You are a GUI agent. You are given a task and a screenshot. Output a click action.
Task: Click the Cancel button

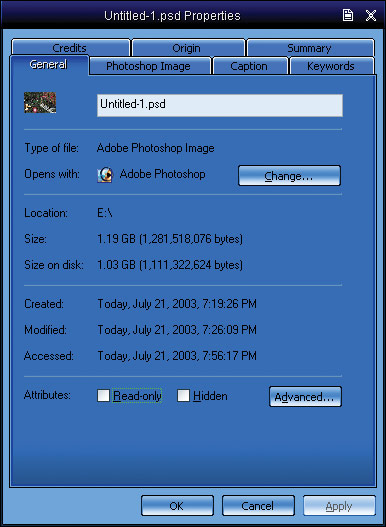tap(258, 505)
